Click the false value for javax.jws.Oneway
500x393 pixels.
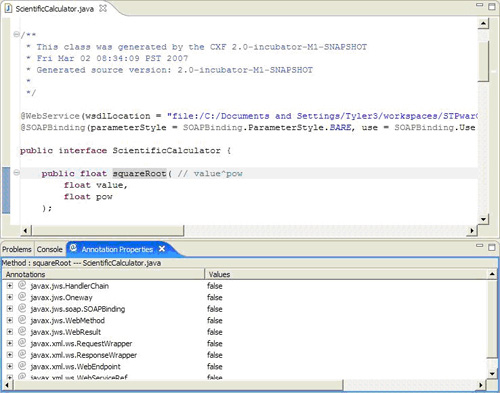click(215, 298)
